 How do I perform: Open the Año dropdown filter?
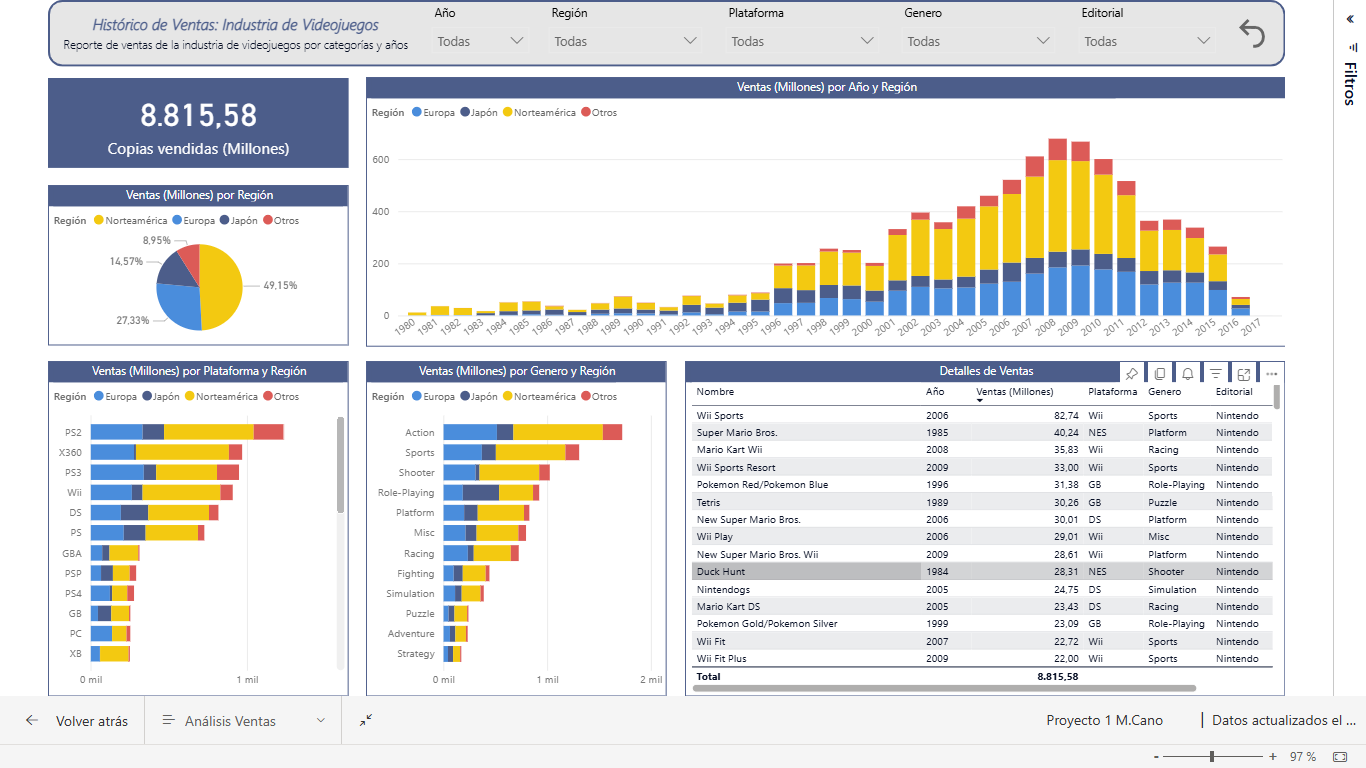[x=480, y=41]
